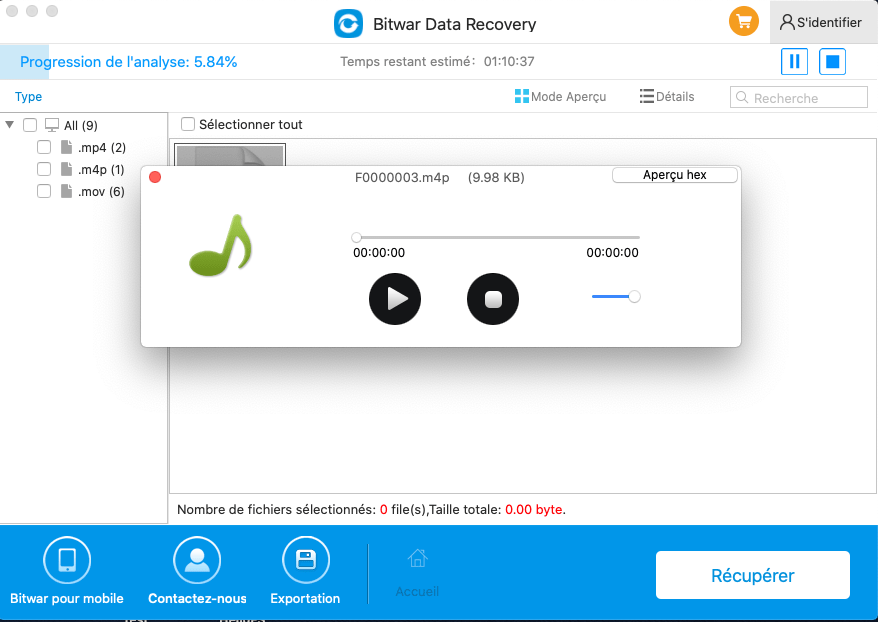This screenshot has width=878, height=622.
Task: Stop the analysis scan
Action: [x=832, y=62]
